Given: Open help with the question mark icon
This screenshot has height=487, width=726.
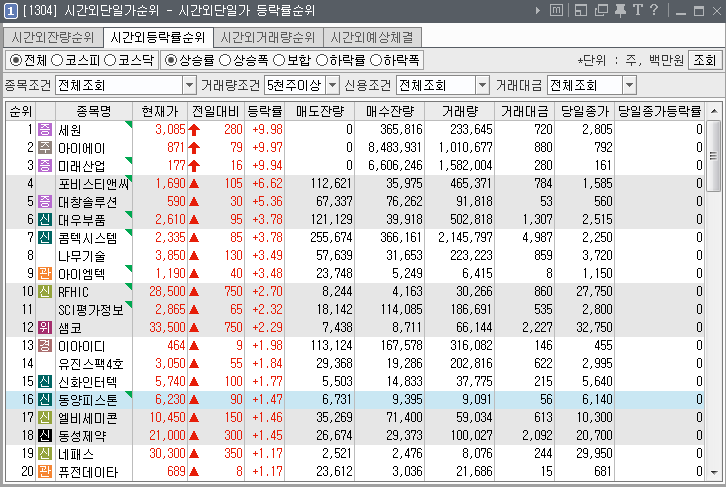Looking at the screenshot, I should tap(654, 10).
